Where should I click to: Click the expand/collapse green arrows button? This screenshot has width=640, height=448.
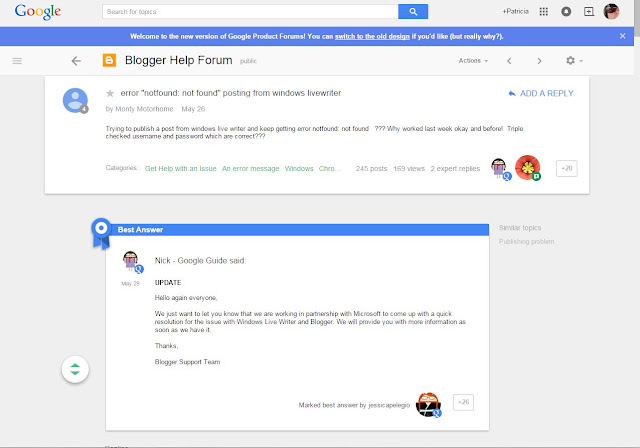[75, 369]
